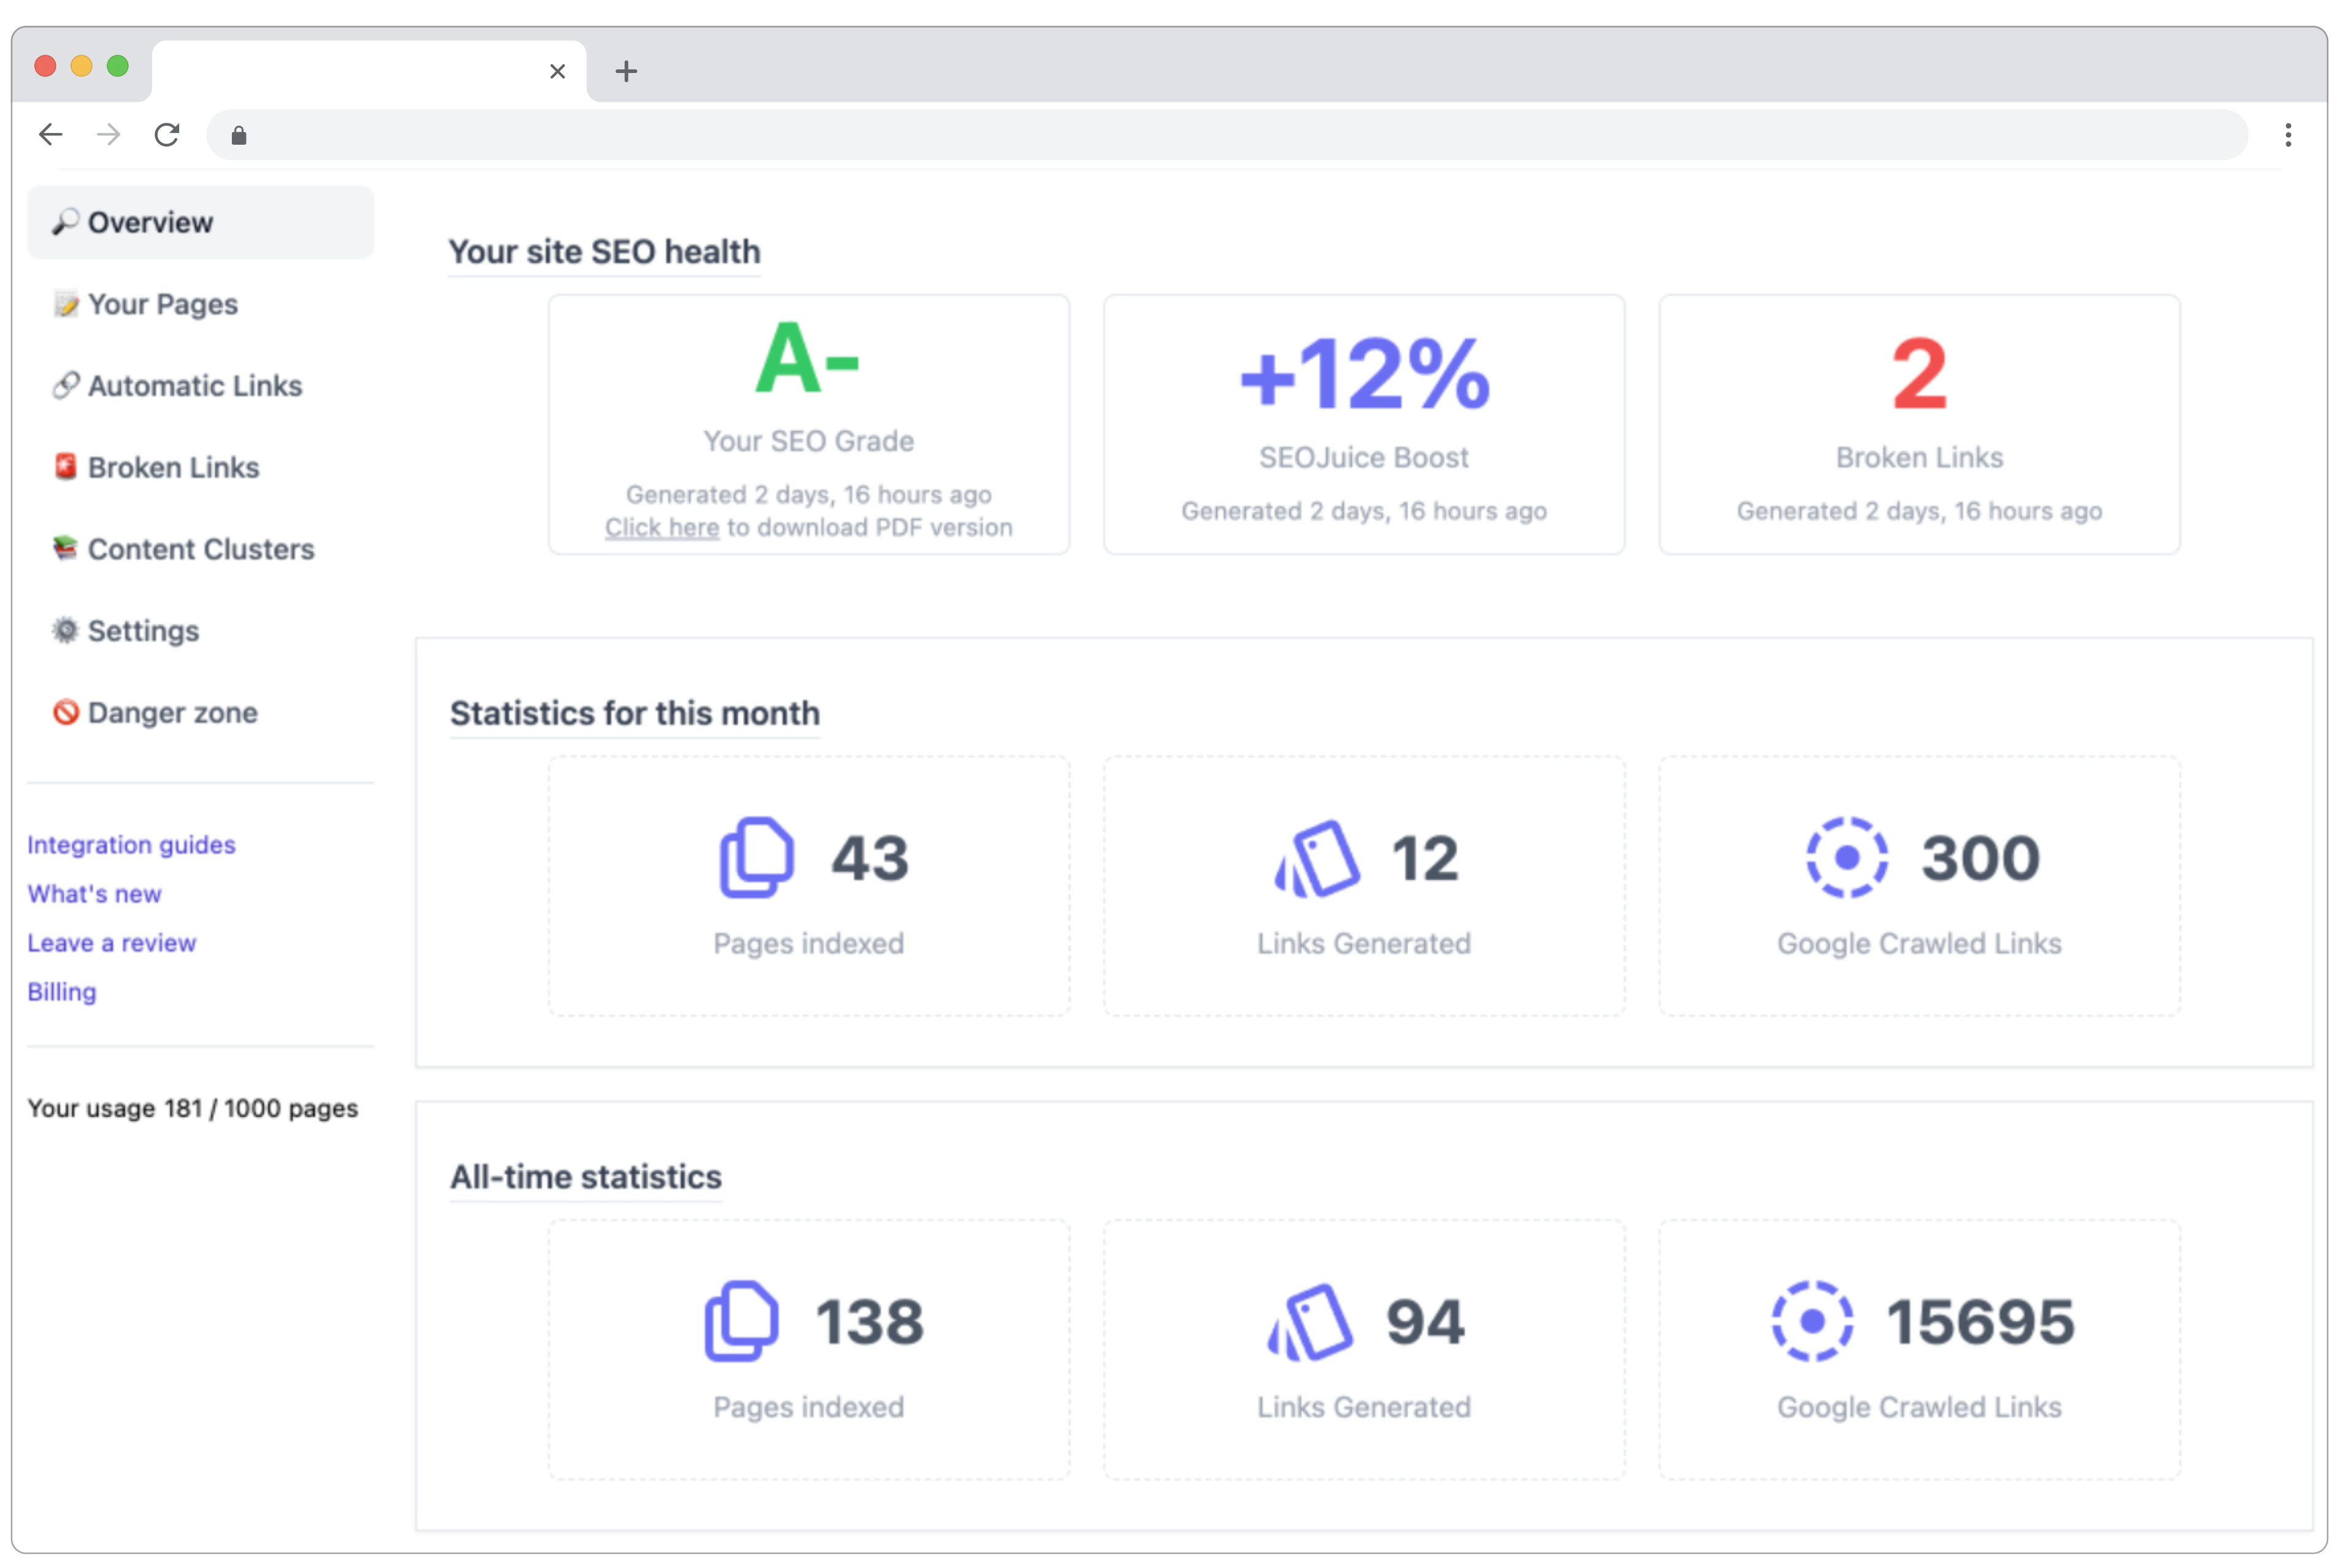The height and width of the screenshot is (1568, 2338).
Task: Click the new tab plus icon
Action: (626, 71)
